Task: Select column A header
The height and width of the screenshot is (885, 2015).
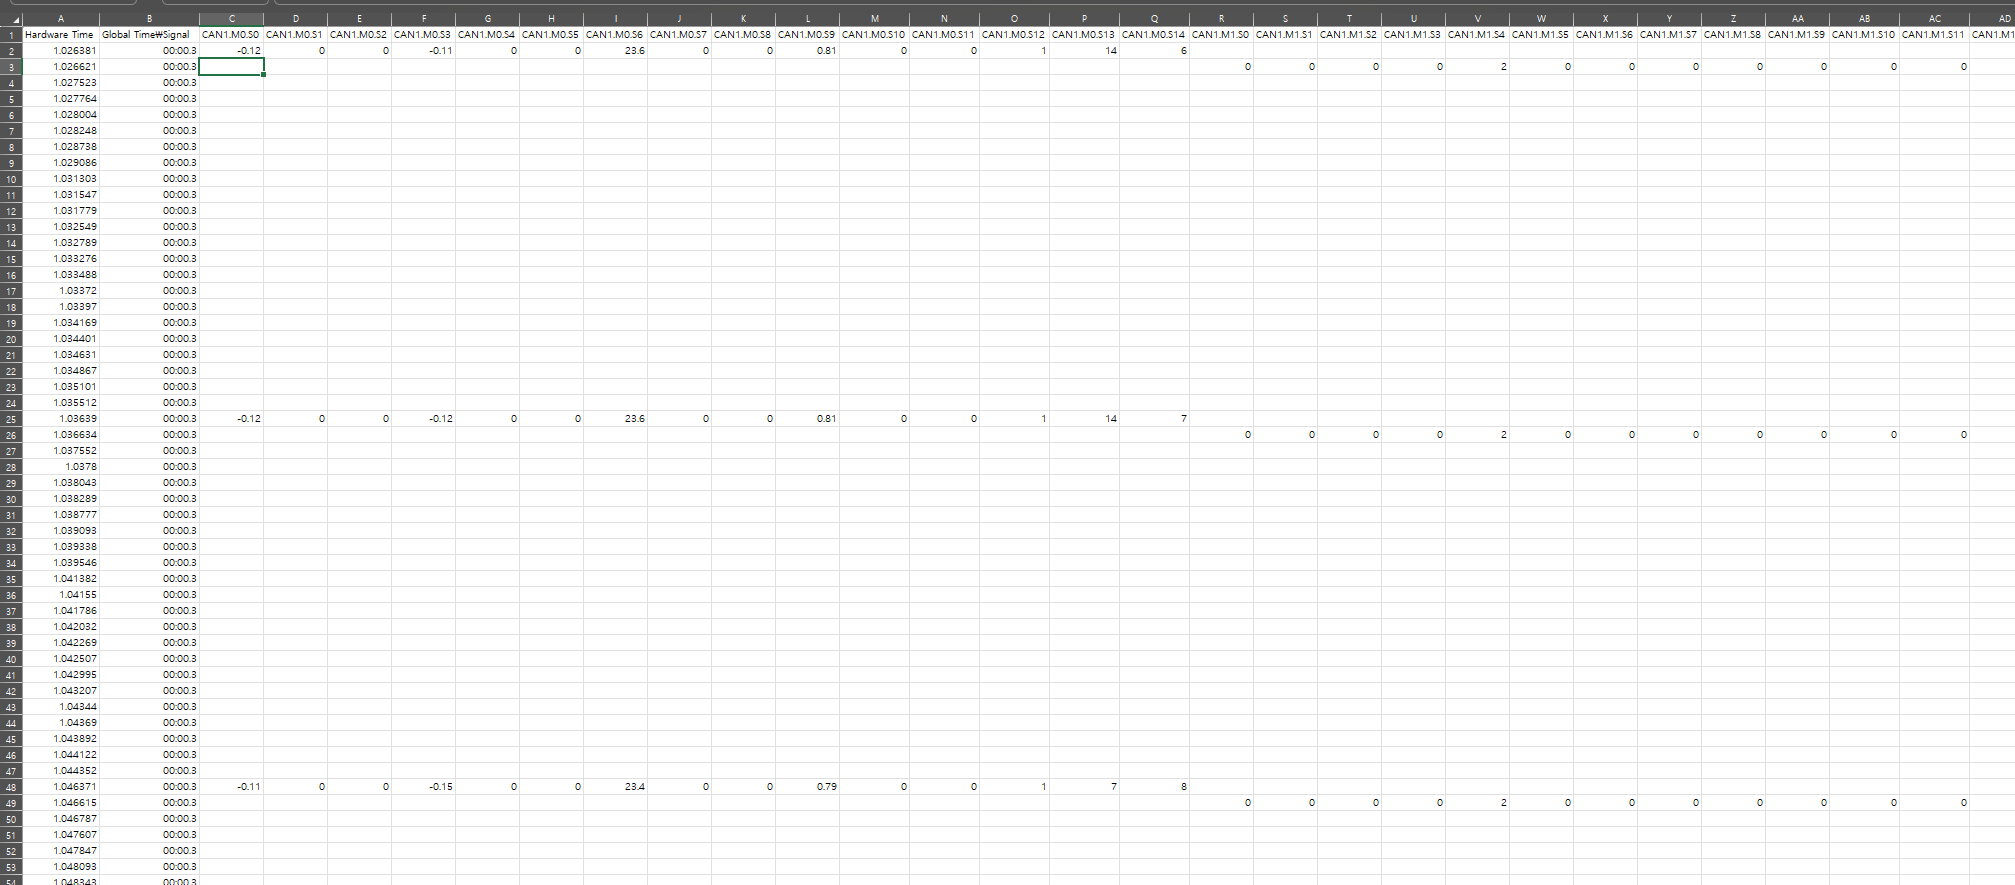Action: click(x=61, y=19)
